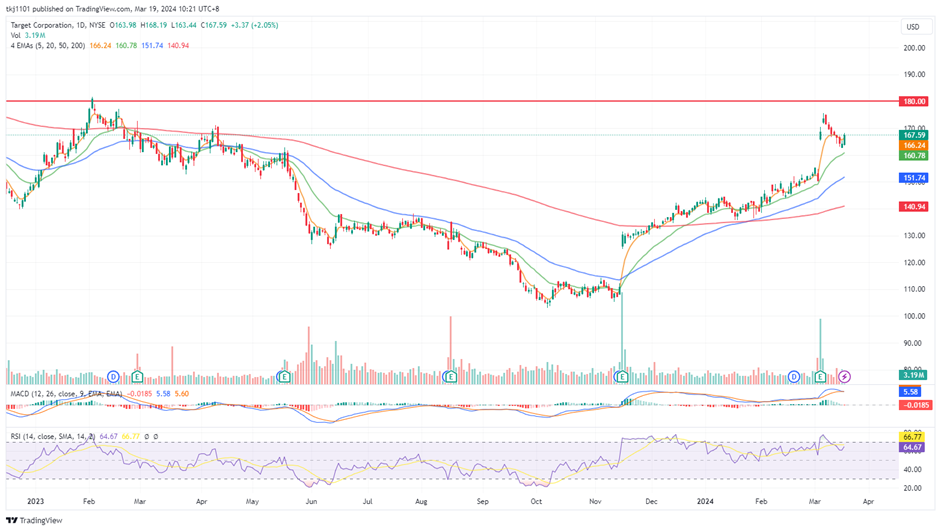Click the earnings marker in late February 2023
Image resolution: width=941 pixels, height=531 pixels.
(x=137, y=376)
